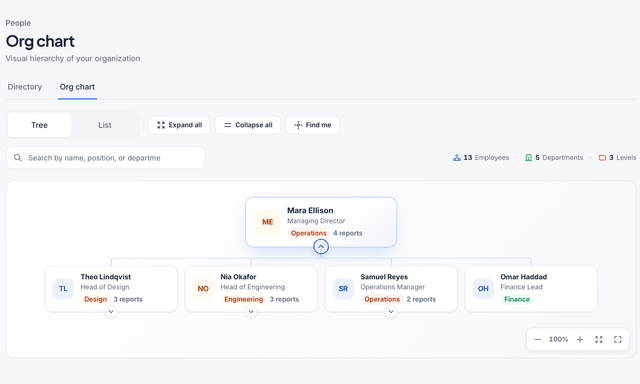The image size is (640, 384).
Task: Click the SR avatar of Samuel Reyes
Action: (343, 289)
